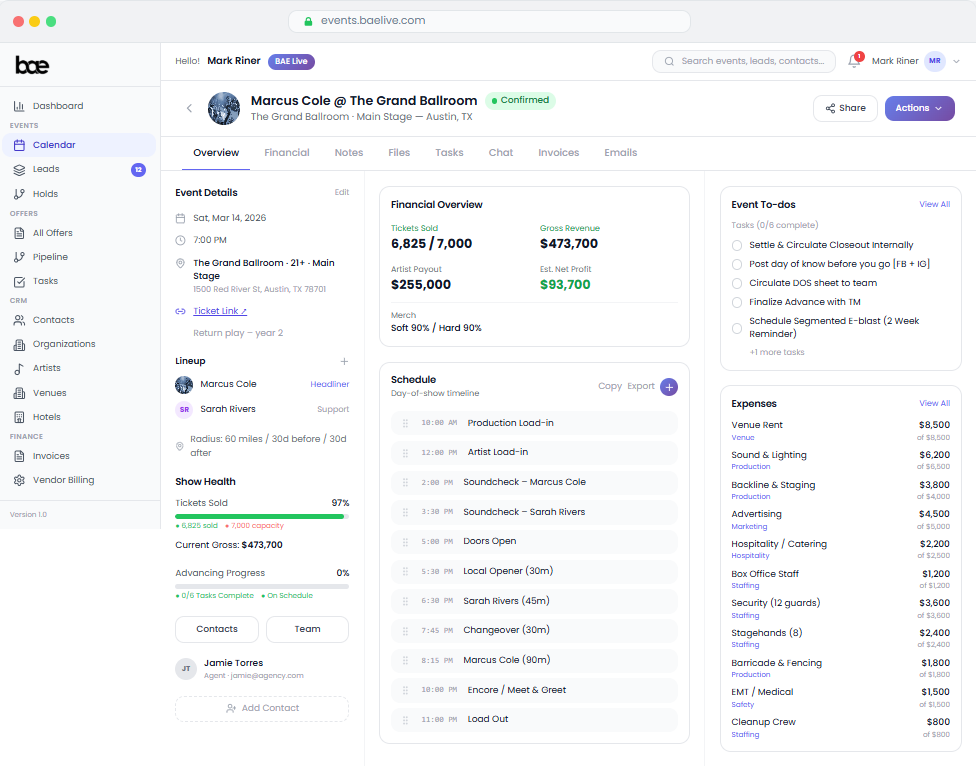This screenshot has height=766, width=976.
Task: Open Calendar from the sidebar
Action: pyautogui.click(x=54, y=145)
